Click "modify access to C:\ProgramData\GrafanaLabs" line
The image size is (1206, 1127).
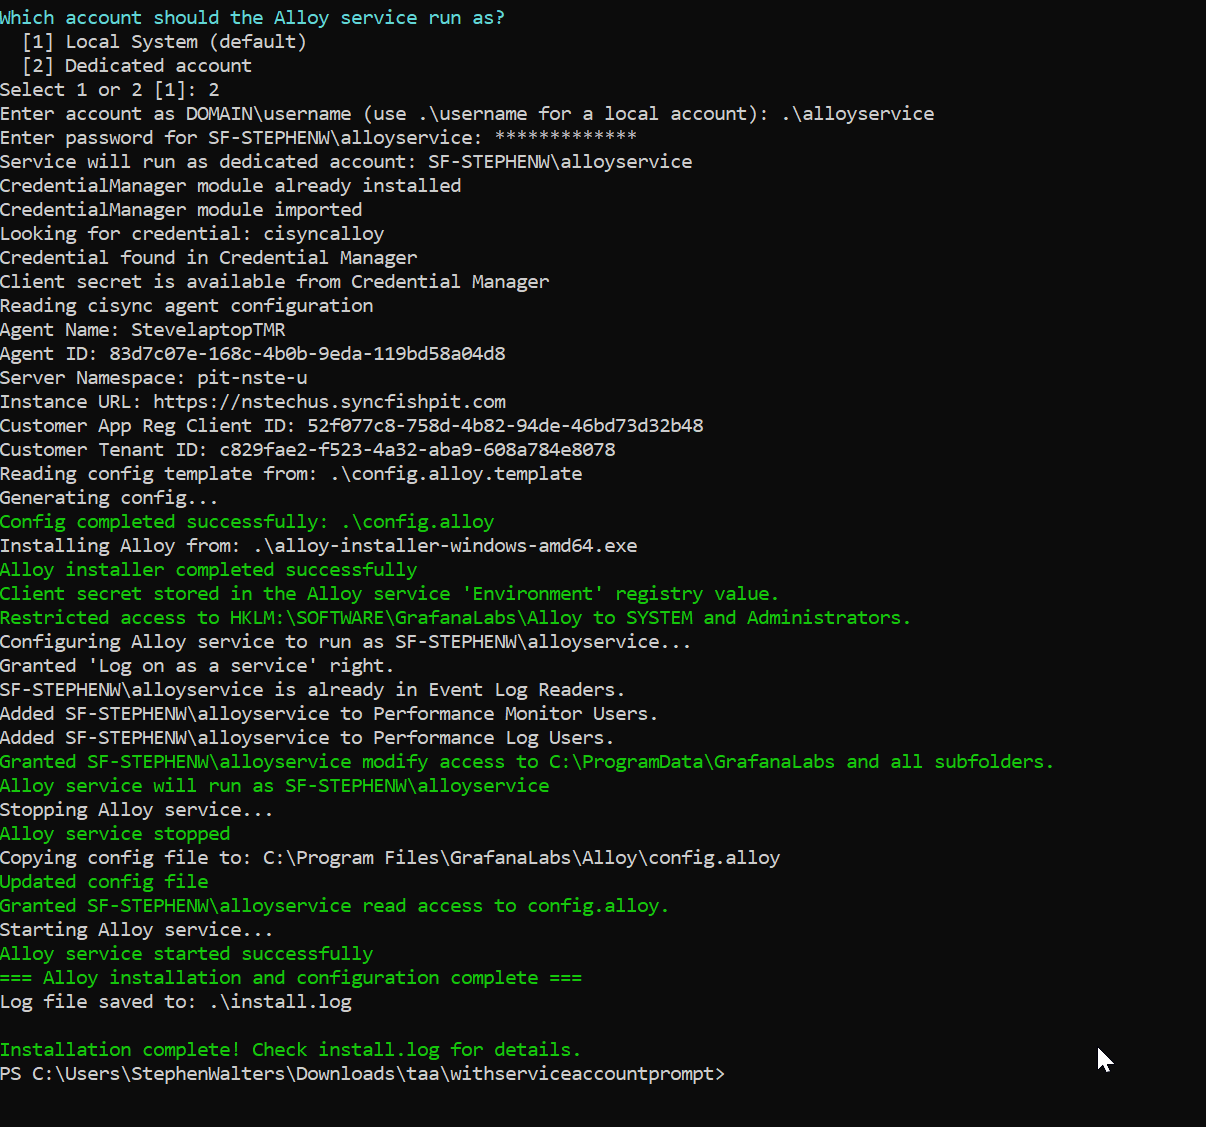tap(527, 762)
